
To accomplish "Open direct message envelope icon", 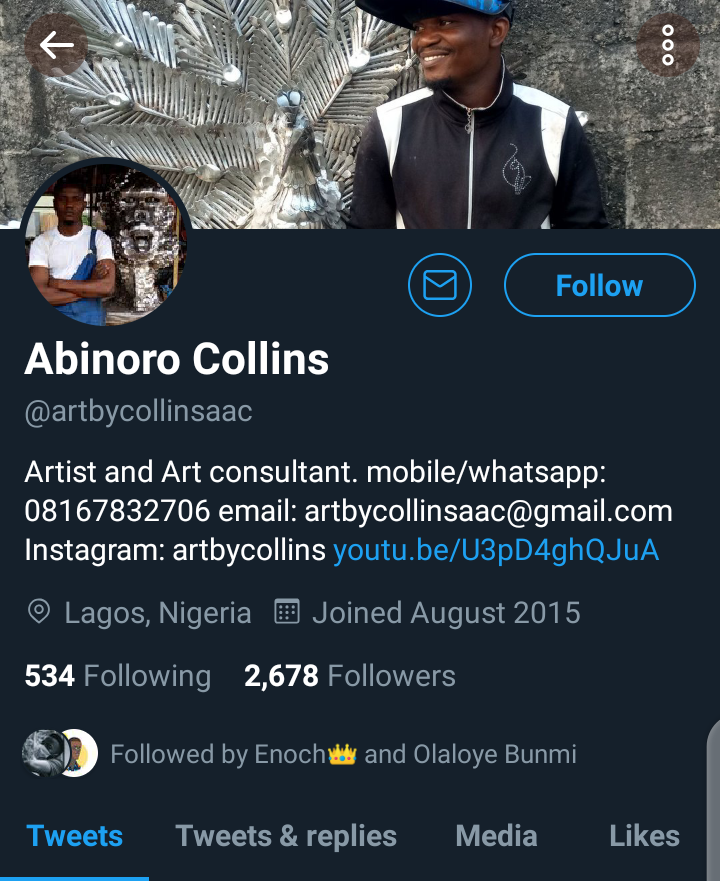I will tap(440, 285).
